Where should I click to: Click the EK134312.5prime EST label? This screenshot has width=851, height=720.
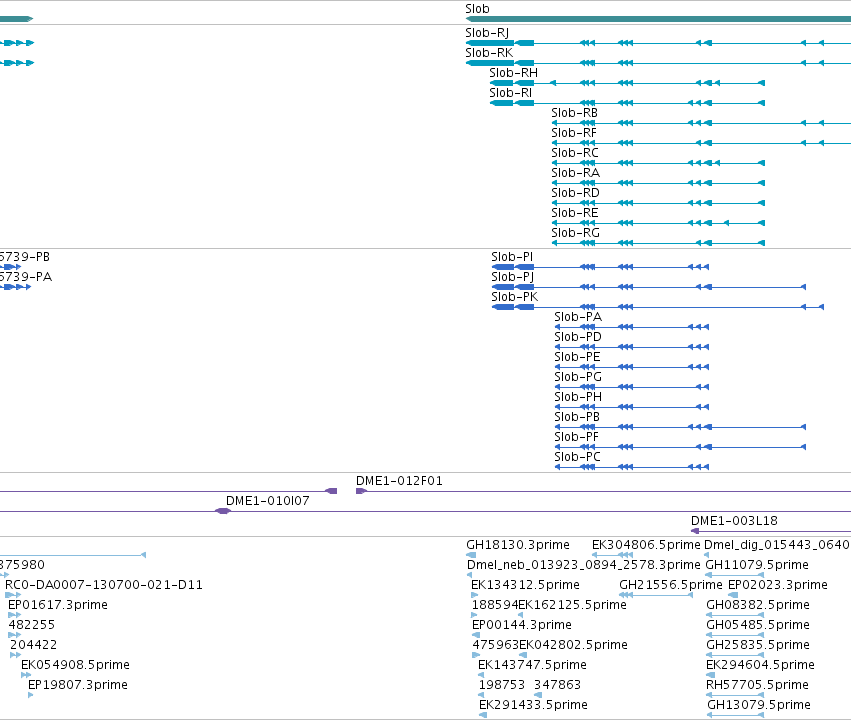coord(525,585)
